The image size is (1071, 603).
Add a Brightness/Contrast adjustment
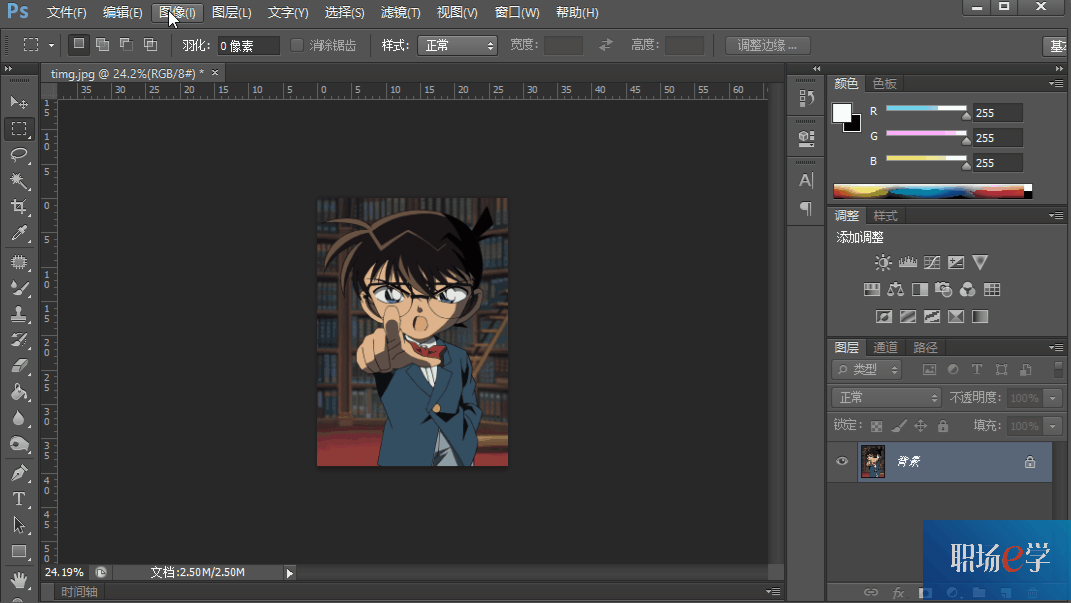coord(883,263)
